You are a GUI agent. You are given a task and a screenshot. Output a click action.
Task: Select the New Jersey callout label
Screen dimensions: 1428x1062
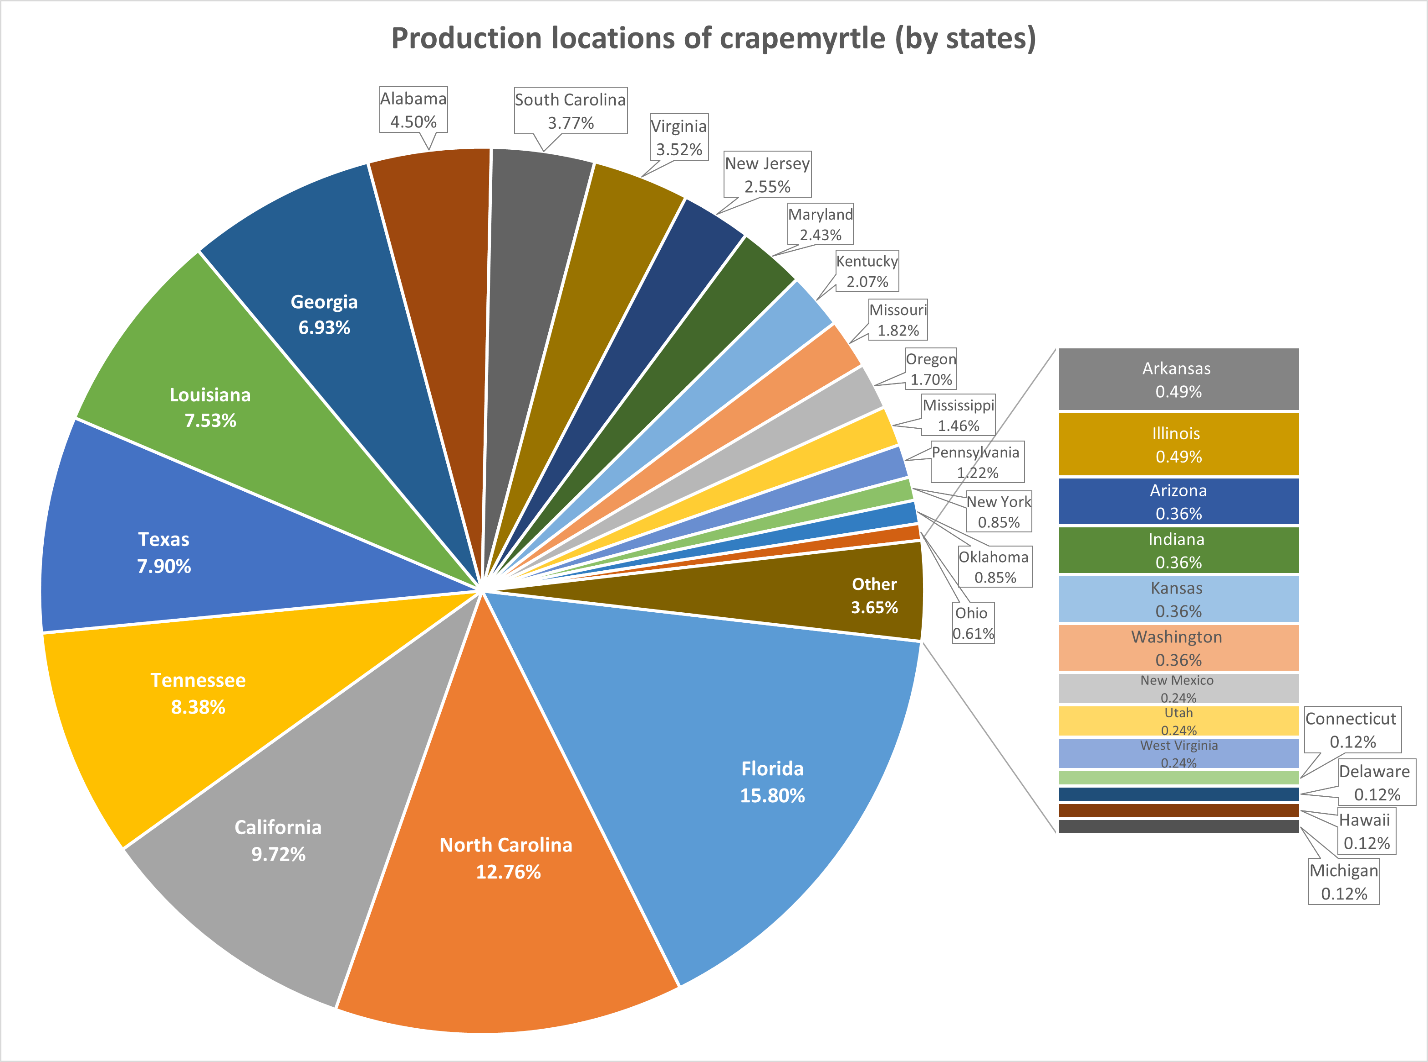767,175
